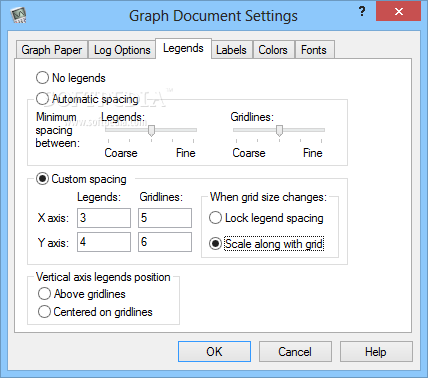Image resolution: width=428 pixels, height=378 pixels.
Task: Click the question mark help icon
Action: tap(362, 12)
